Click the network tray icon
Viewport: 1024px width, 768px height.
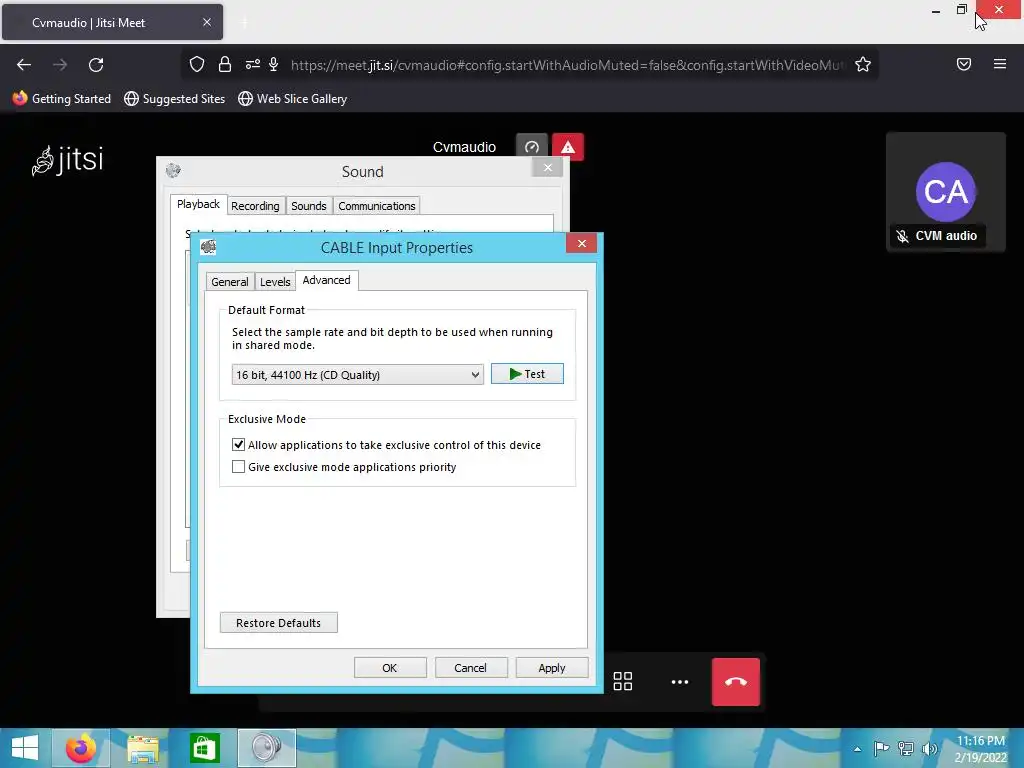coord(906,748)
